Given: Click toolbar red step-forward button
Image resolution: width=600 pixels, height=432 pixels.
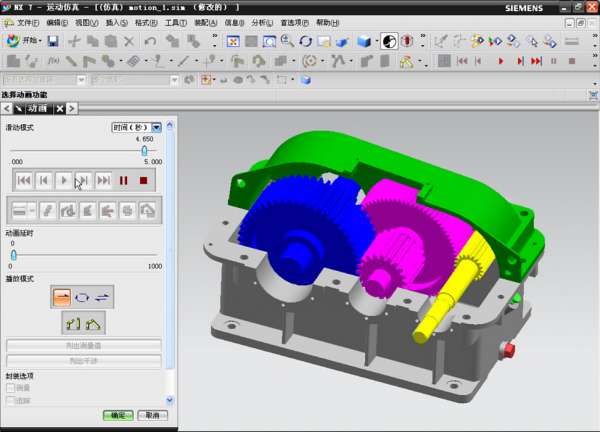Looking at the screenshot, I should (x=520, y=61).
